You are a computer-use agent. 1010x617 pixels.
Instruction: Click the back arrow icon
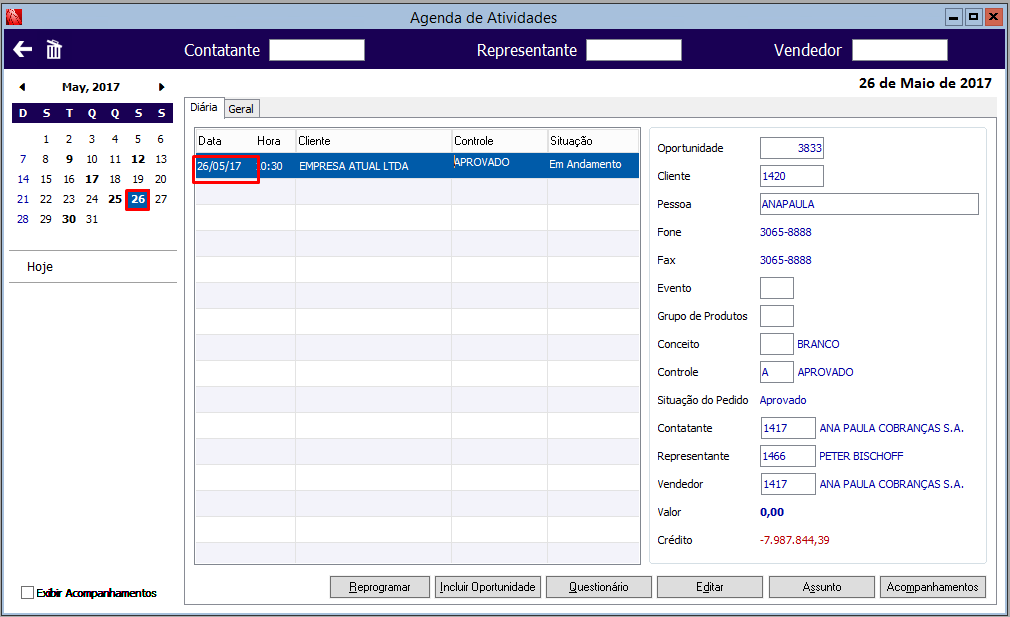point(23,49)
